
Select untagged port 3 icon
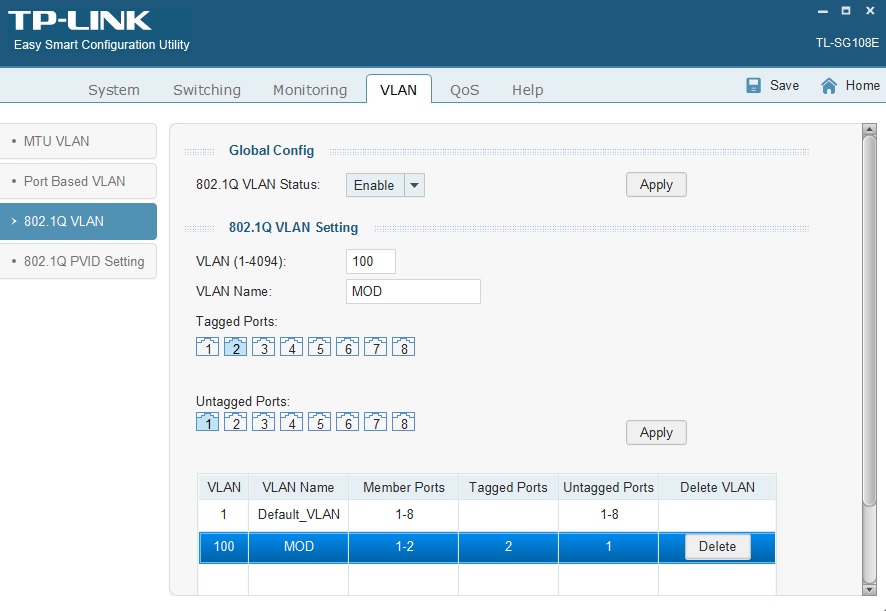click(263, 421)
